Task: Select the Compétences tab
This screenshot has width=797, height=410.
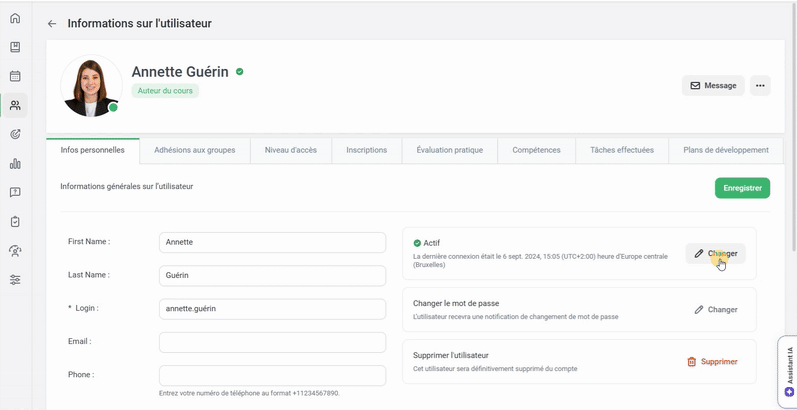Action: coord(536,150)
